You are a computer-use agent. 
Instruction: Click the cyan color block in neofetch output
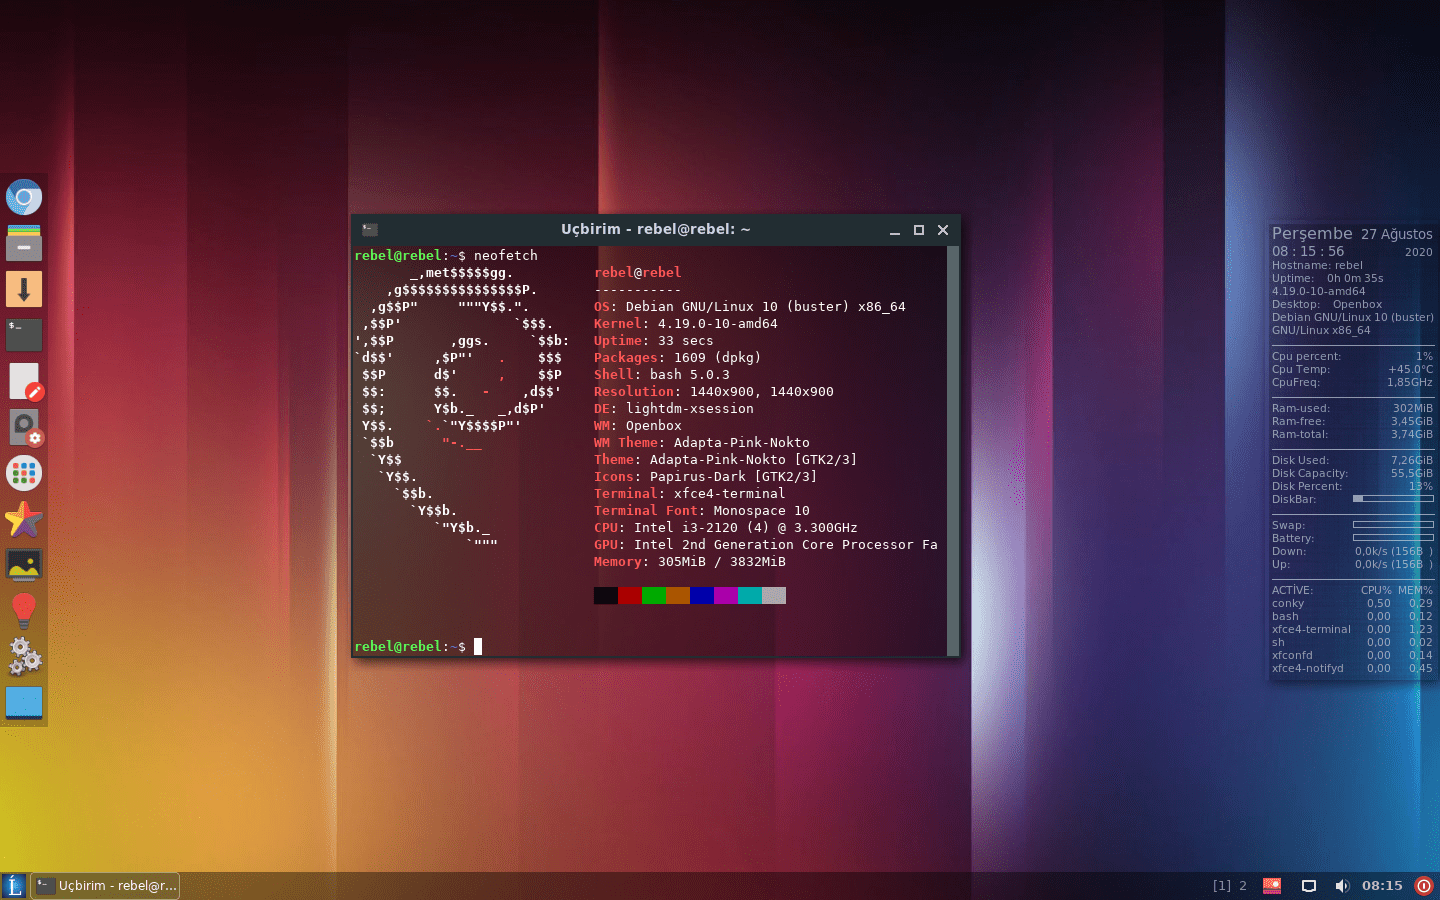coord(750,596)
